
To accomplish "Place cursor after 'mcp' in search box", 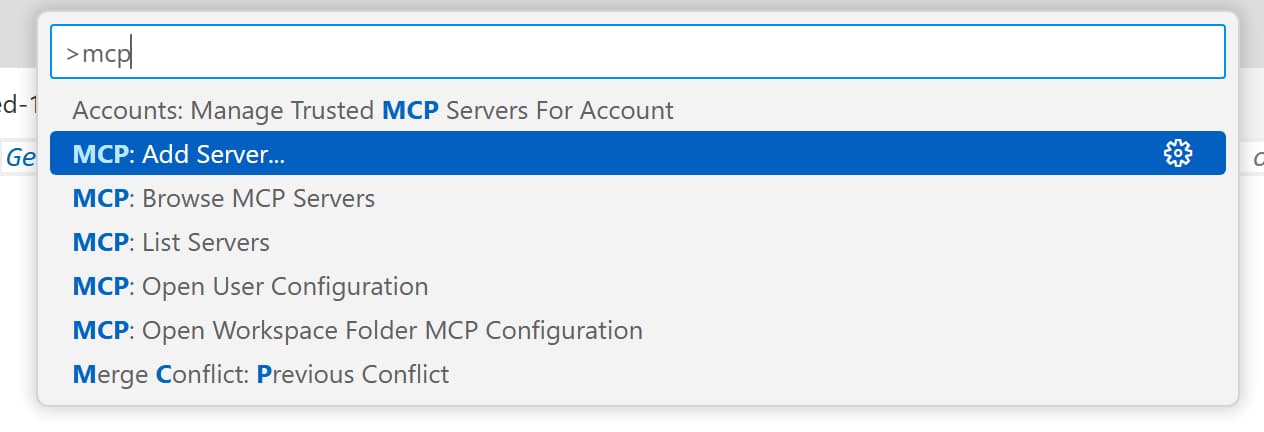I will 132,55.
